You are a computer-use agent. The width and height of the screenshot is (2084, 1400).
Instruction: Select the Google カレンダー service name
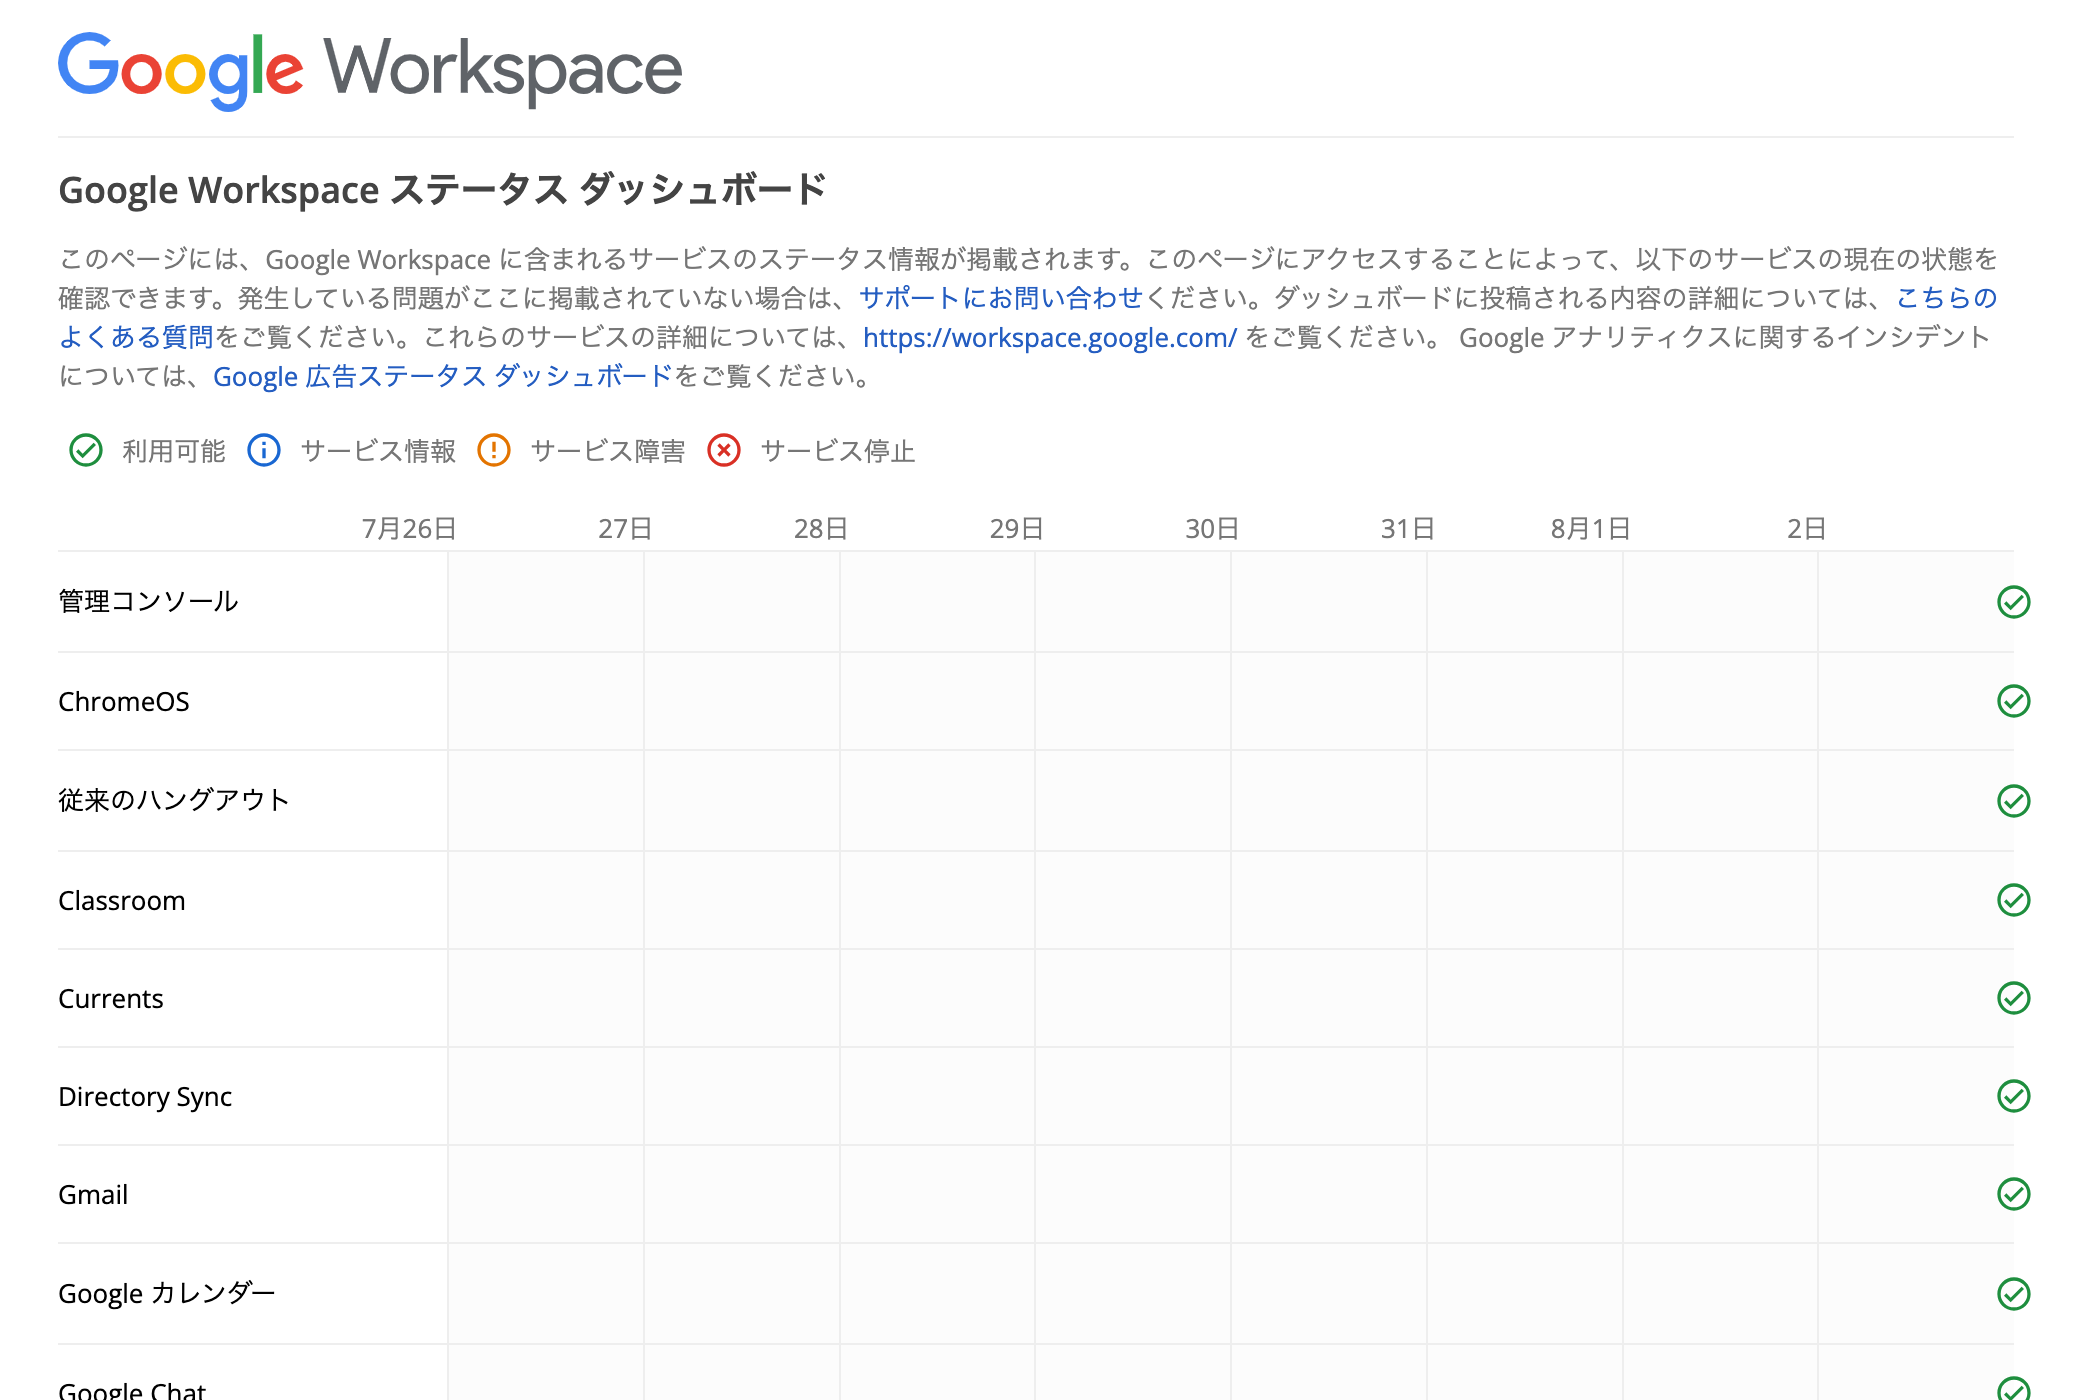(167, 1293)
